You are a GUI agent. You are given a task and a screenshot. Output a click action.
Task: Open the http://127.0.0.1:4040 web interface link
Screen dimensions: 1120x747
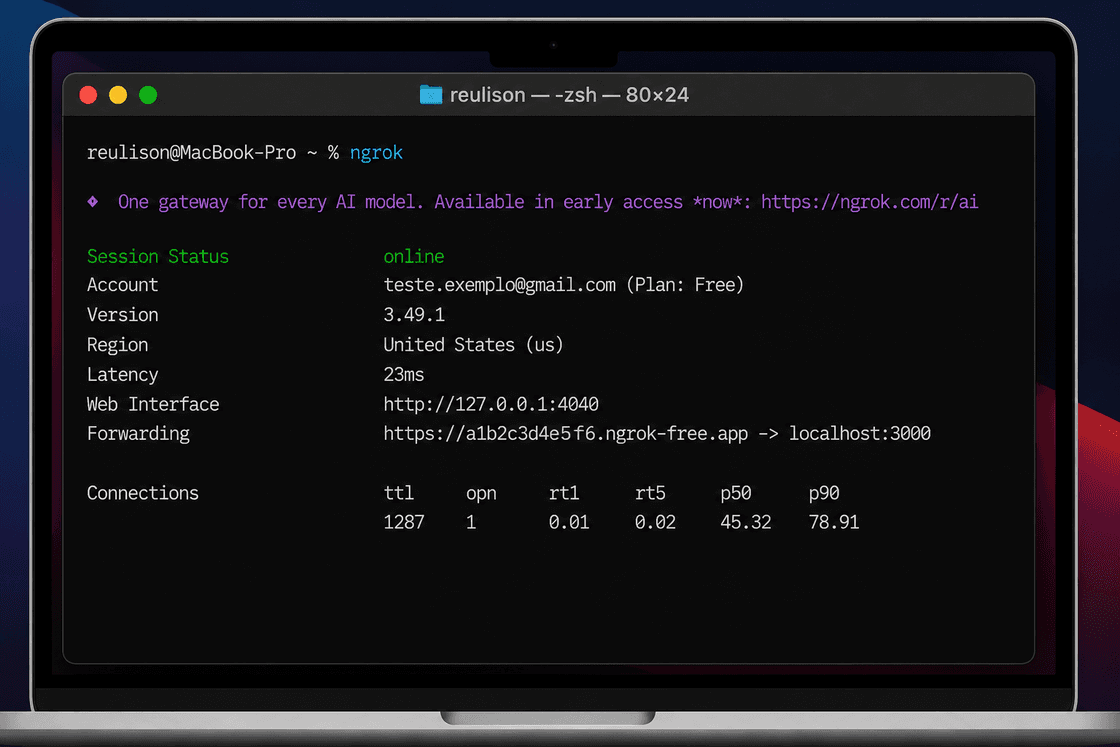pyautogui.click(x=491, y=404)
